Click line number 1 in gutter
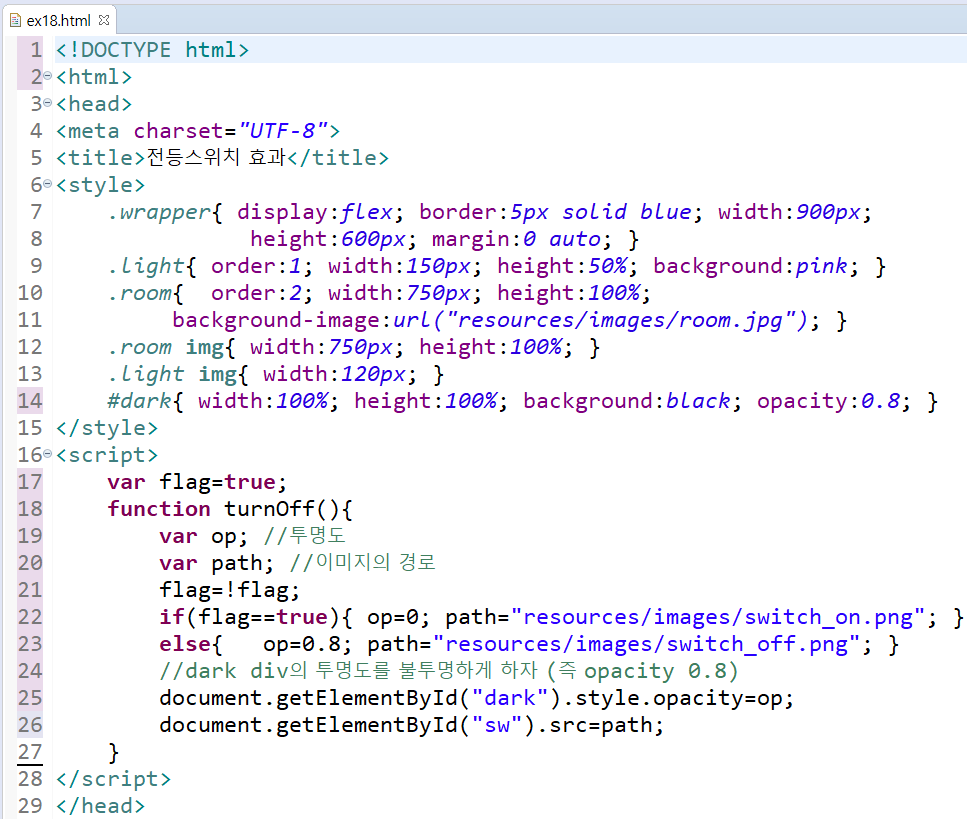This screenshot has height=819, width=967. pyautogui.click(x=36, y=50)
